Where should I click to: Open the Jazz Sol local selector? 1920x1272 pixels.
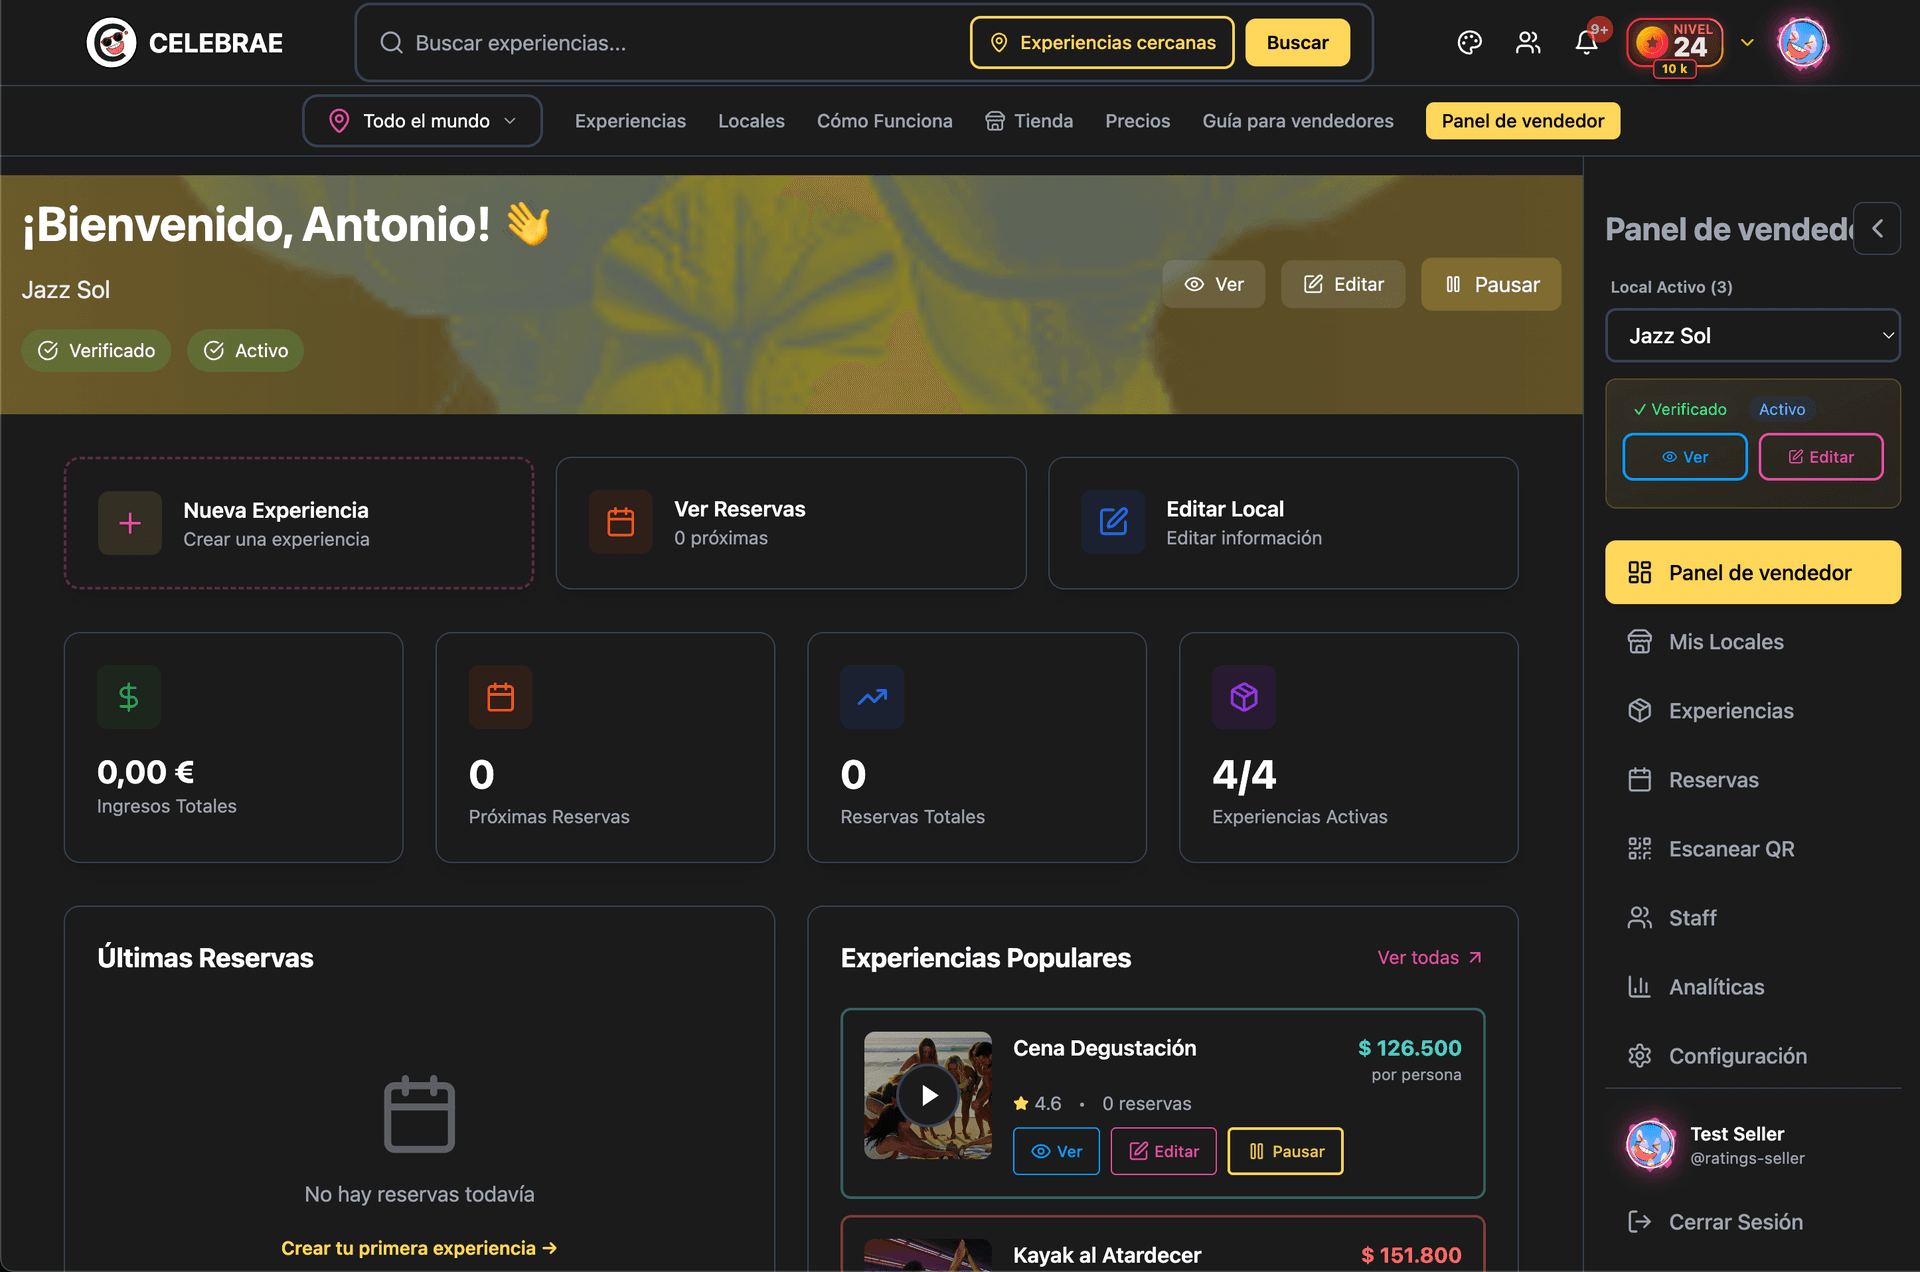(x=1752, y=336)
